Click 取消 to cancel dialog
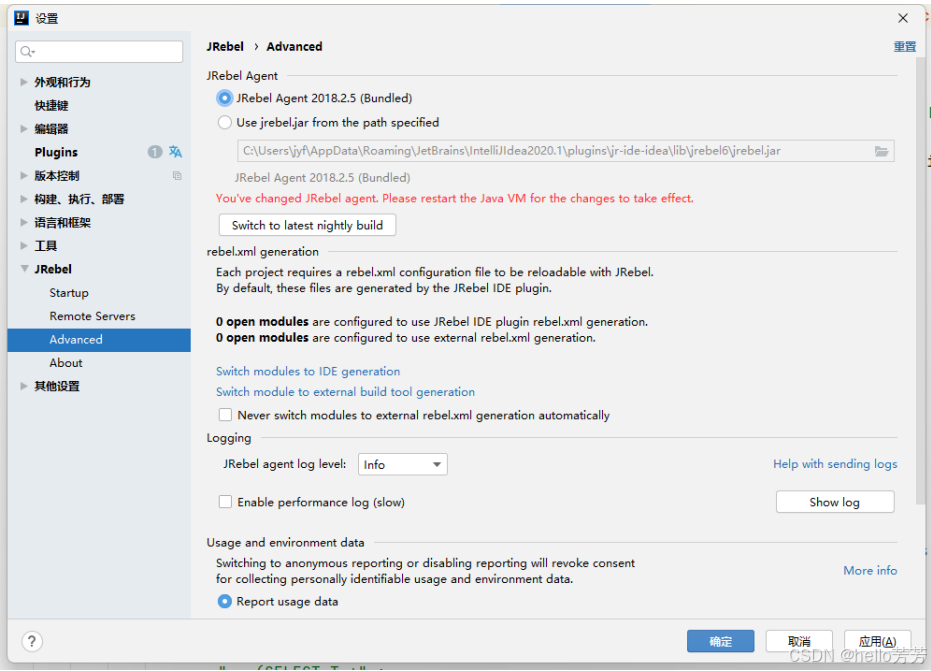 pos(799,641)
